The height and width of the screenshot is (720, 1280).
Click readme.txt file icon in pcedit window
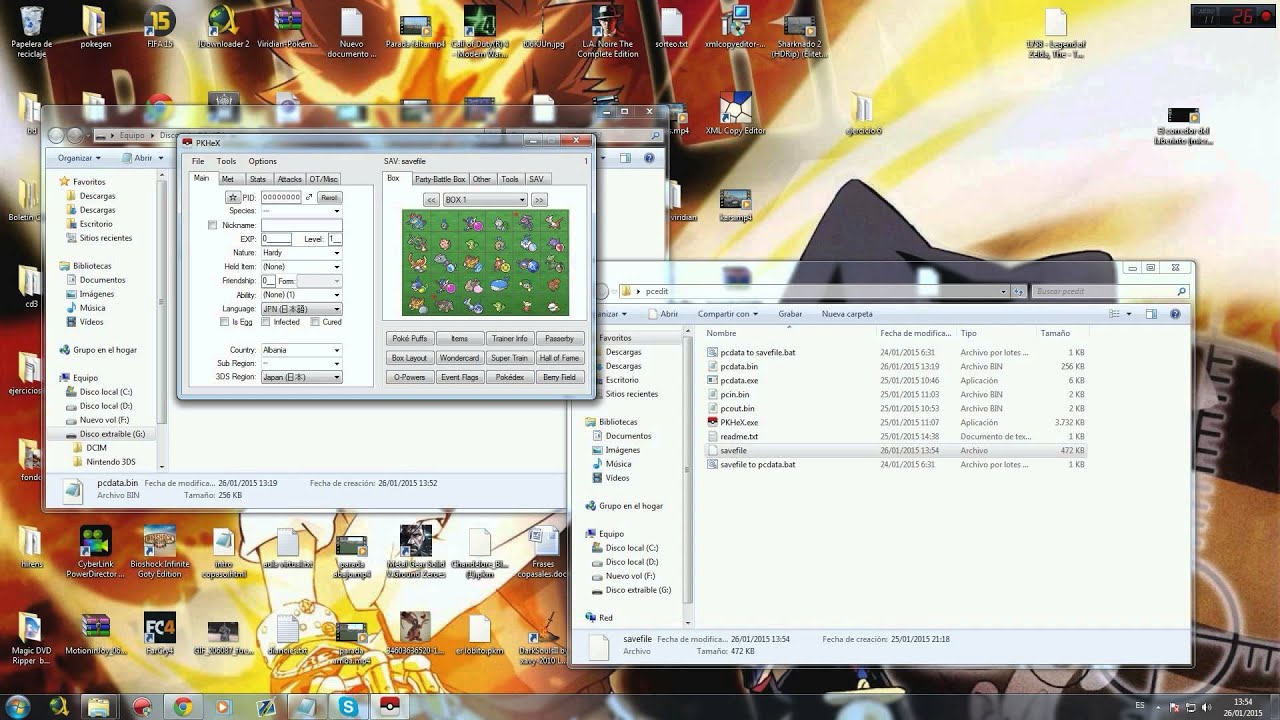pyautogui.click(x=712, y=436)
